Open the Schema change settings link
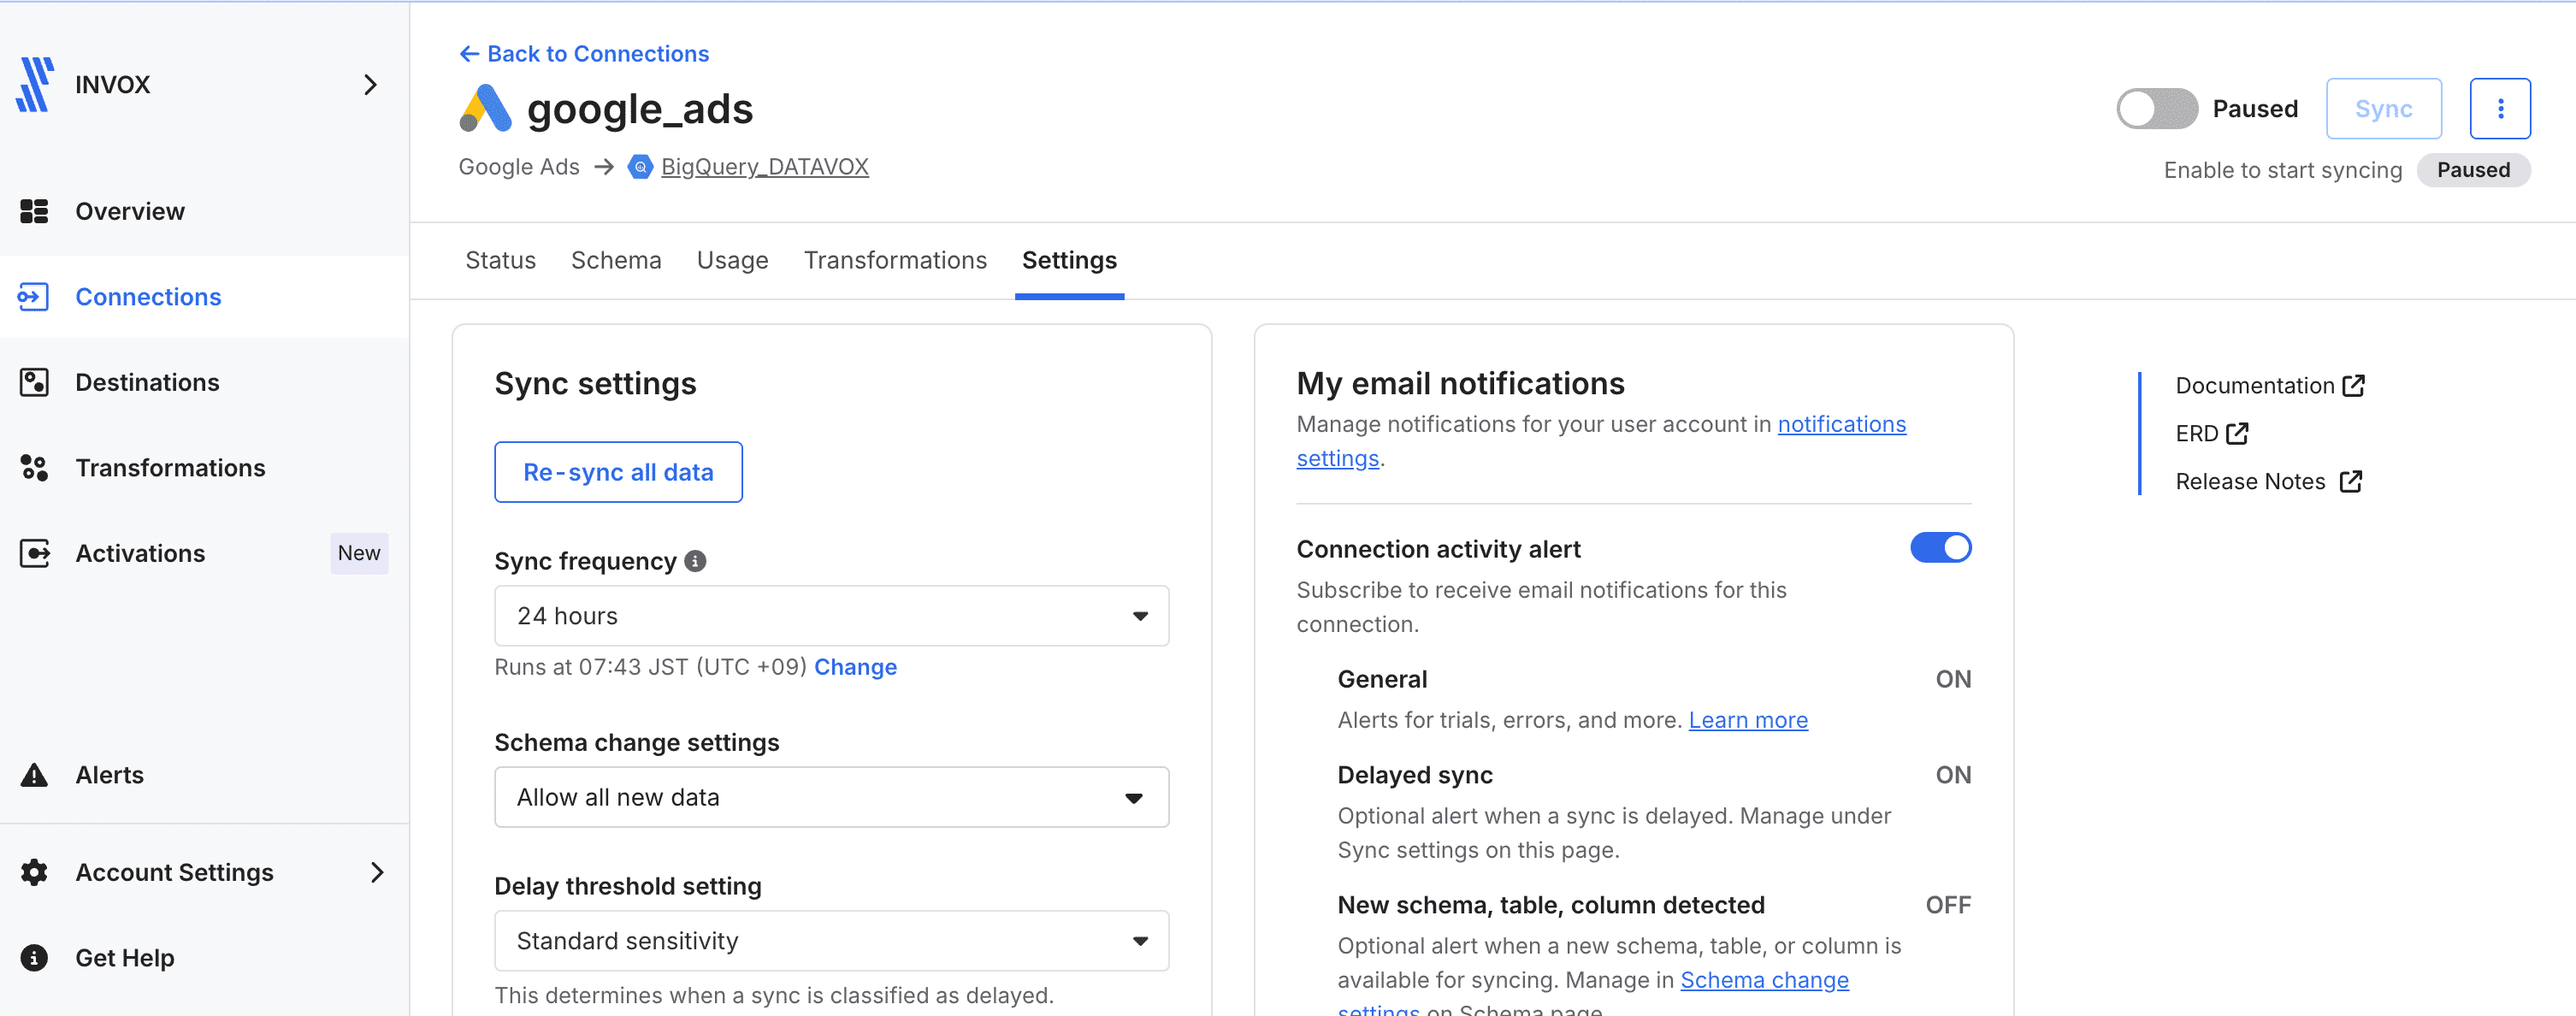2576x1016 pixels. click(x=1764, y=980)
